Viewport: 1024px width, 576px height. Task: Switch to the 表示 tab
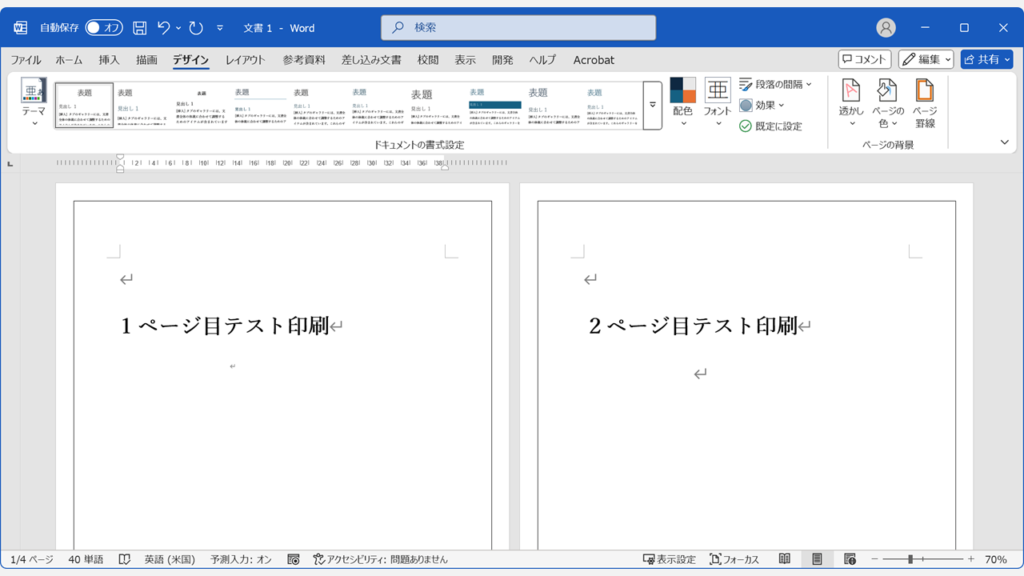465,60
